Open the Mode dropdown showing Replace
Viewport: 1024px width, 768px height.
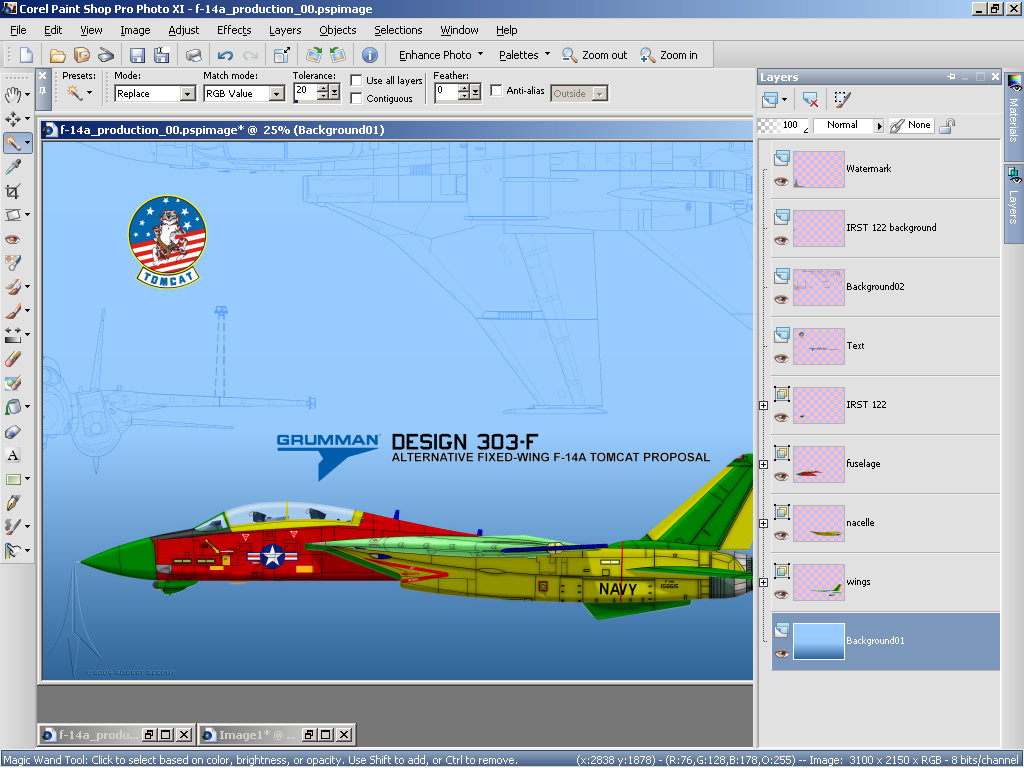point(187,94)
